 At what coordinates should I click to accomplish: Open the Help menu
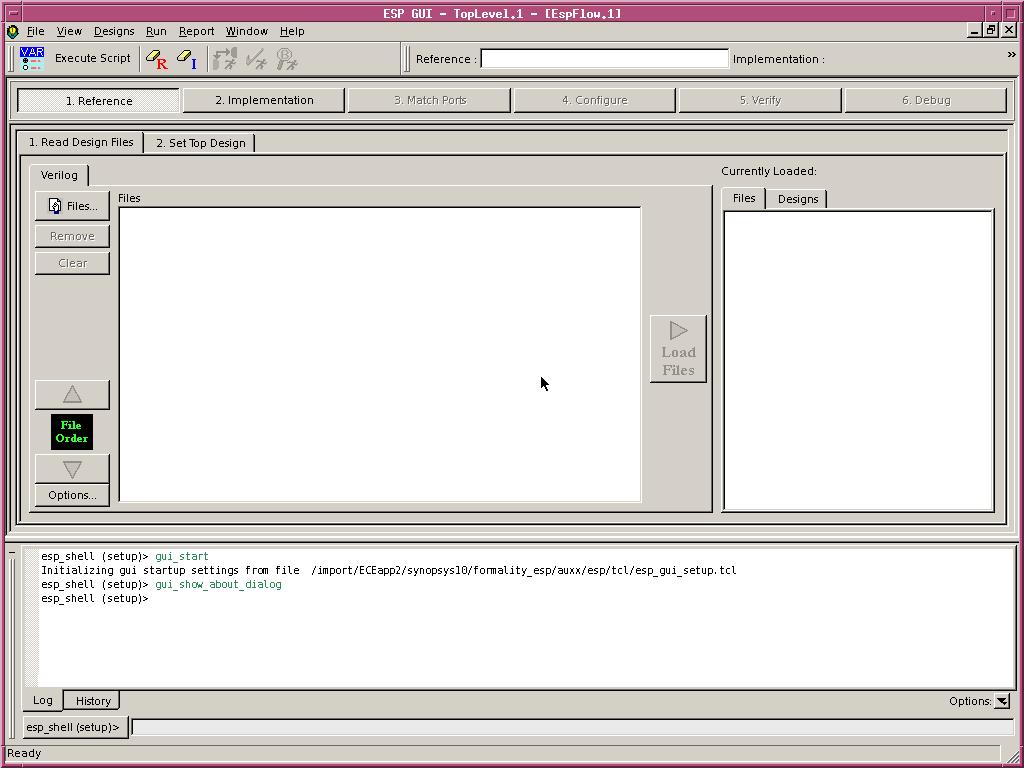pyautogui.click(x=292, y=31)
